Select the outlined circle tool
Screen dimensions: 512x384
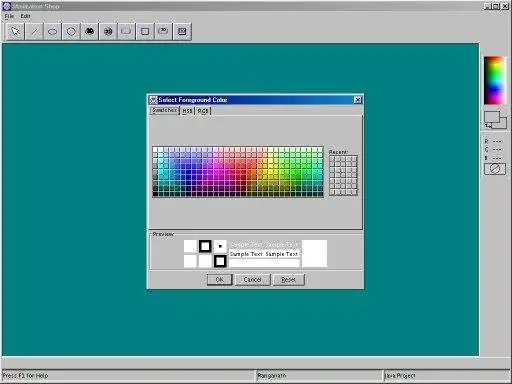[x=71, y=32]
